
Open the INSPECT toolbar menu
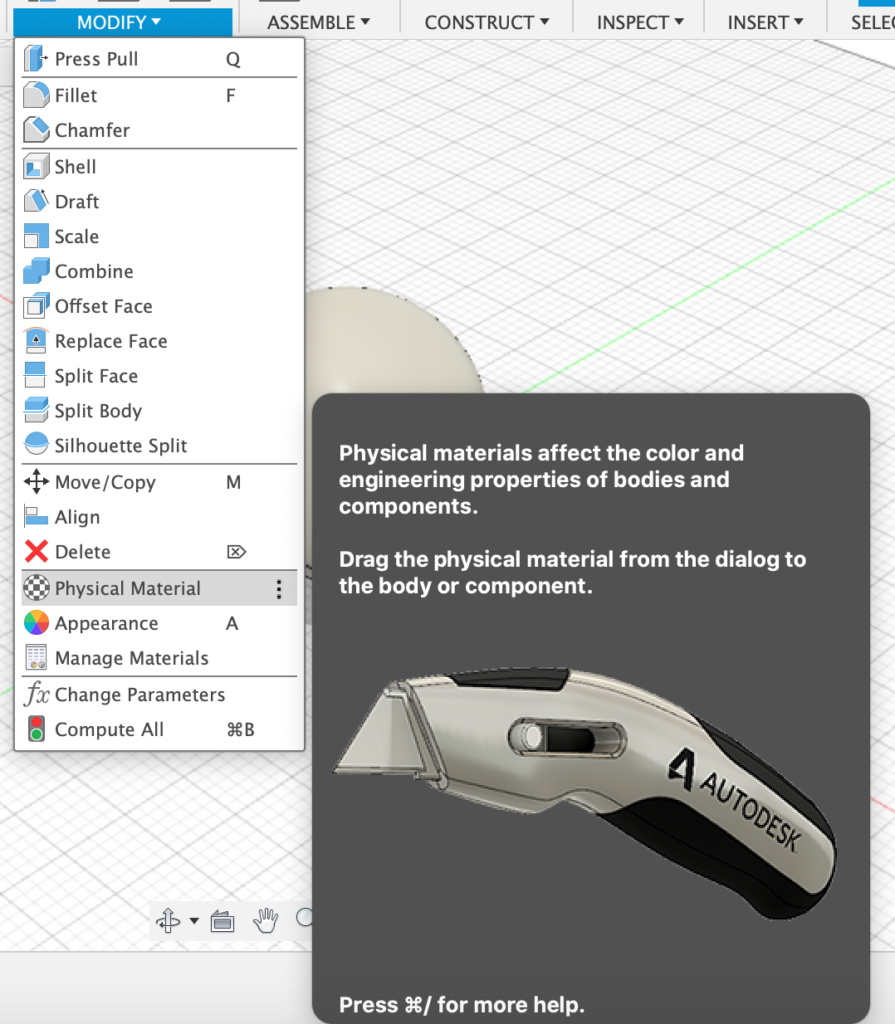point(640,22)
